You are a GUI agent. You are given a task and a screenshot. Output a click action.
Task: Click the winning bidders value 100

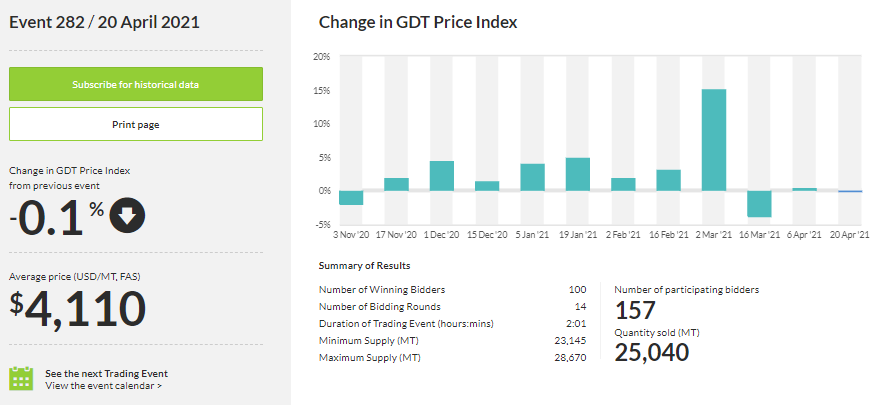(578, 290)
